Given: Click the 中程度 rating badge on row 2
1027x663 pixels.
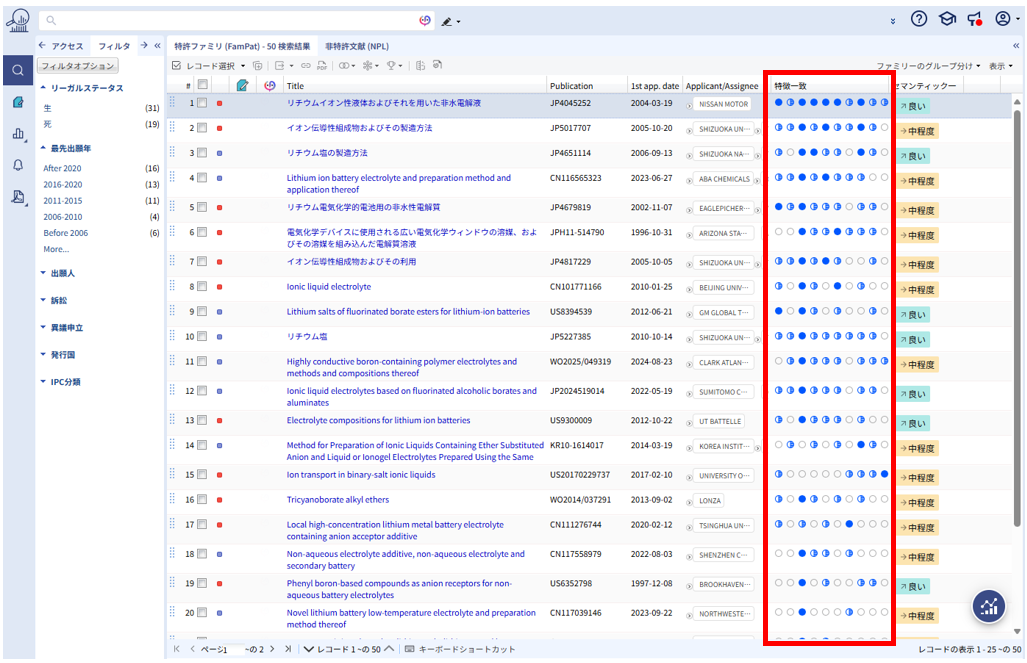Looking at the screenshot, I should (916, 131).
